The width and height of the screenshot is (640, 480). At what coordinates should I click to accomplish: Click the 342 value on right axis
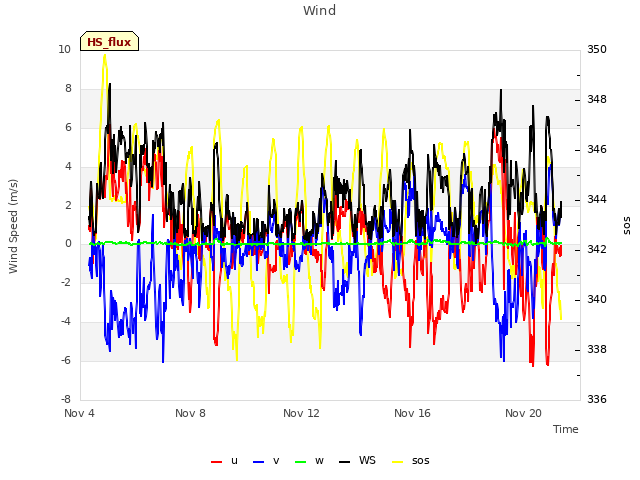pyautogui.click(x=597, y=250)
